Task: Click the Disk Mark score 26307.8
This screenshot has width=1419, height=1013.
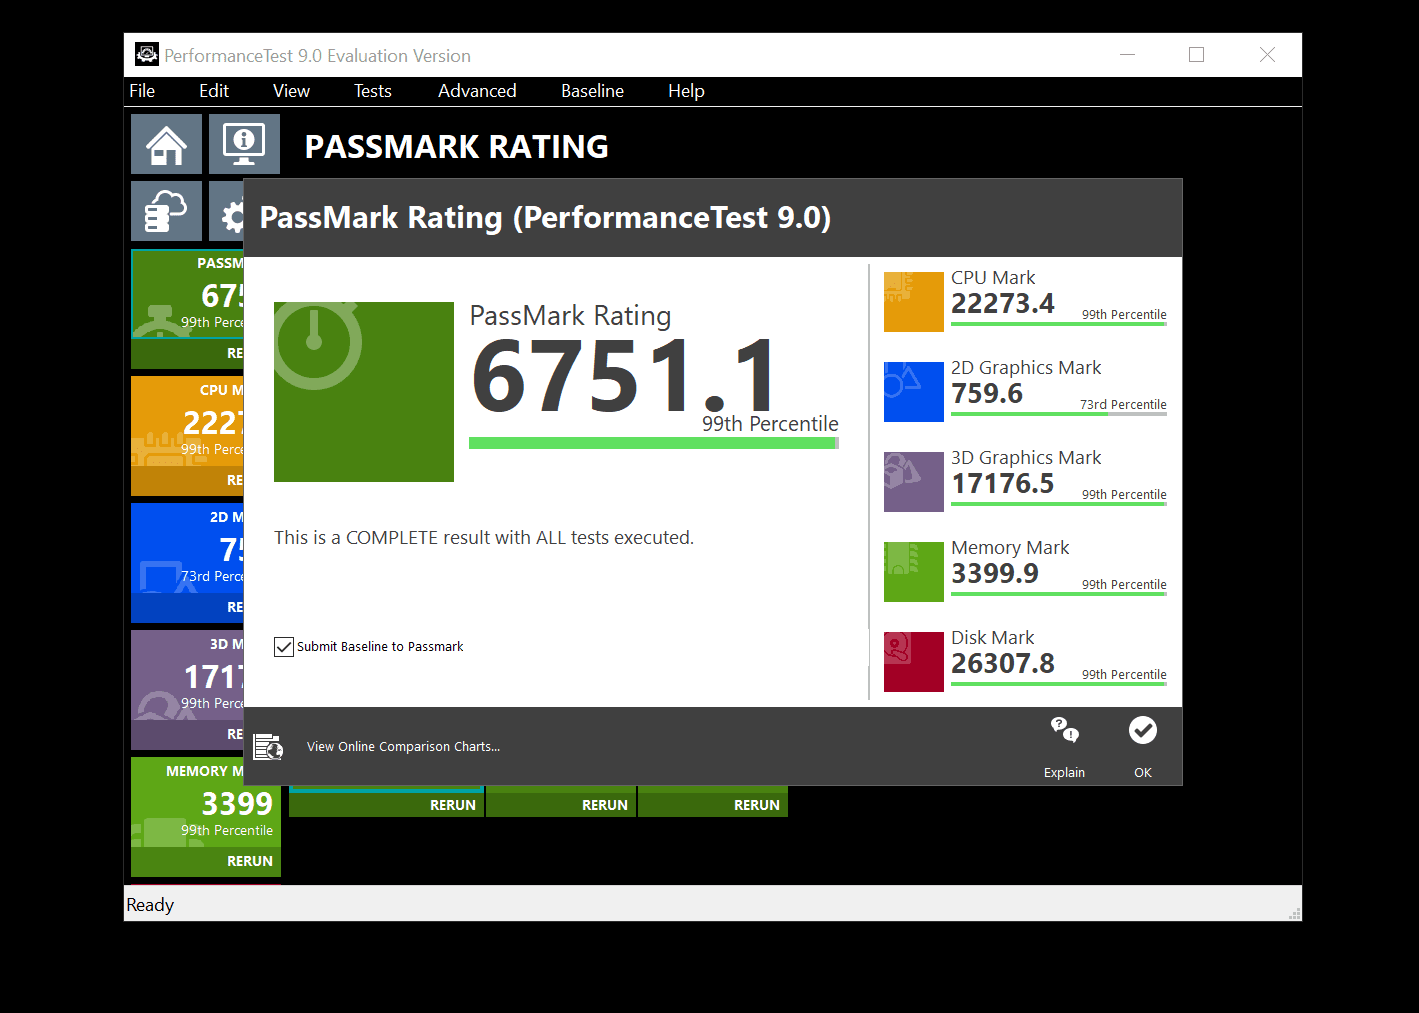Action: pos(1003,664)
